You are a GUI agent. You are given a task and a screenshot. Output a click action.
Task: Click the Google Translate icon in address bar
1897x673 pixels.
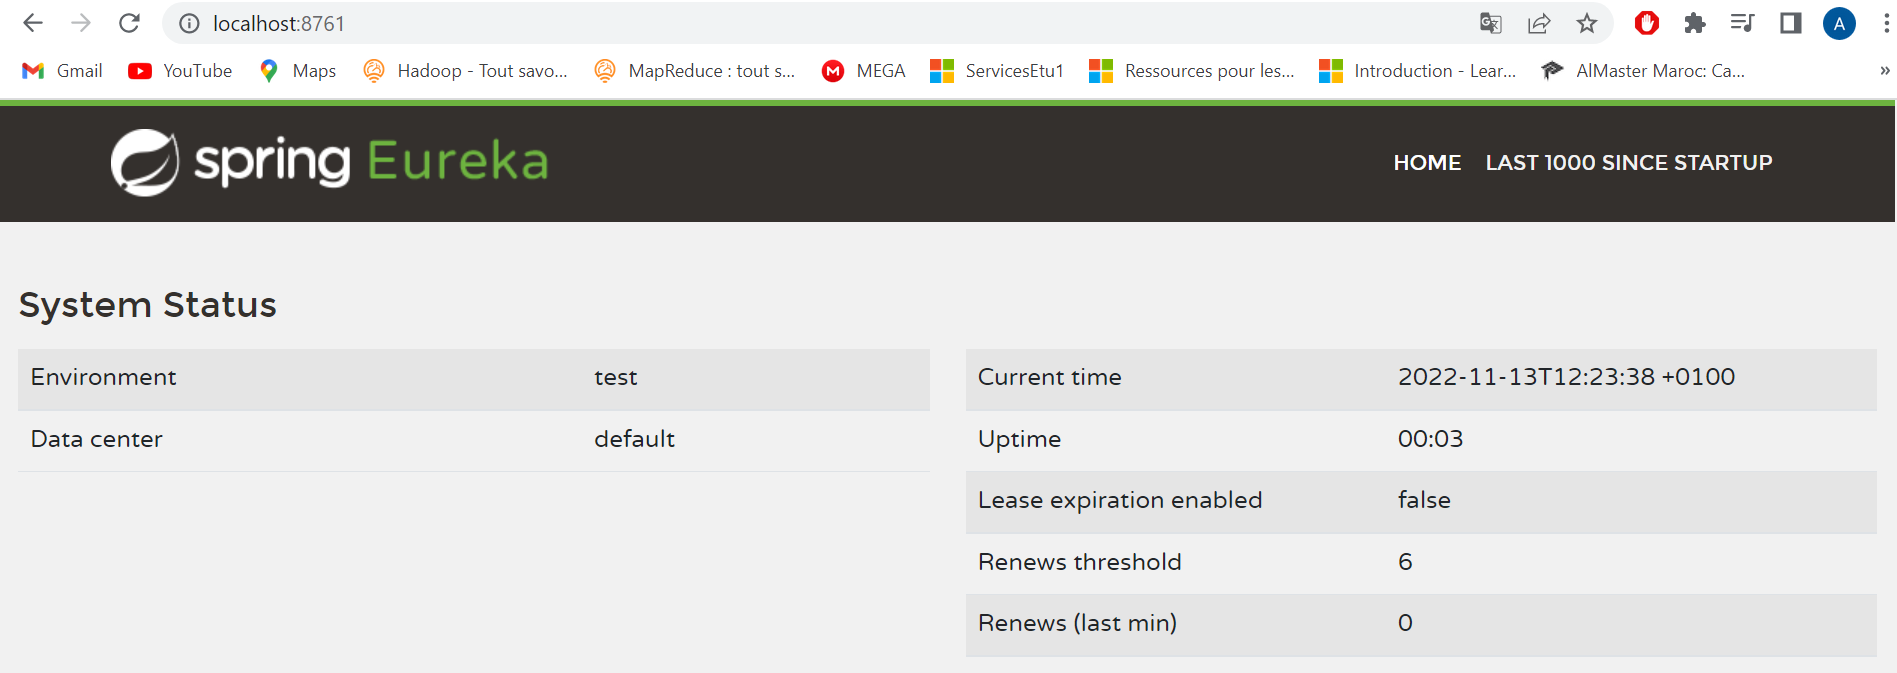[1489, 23]
